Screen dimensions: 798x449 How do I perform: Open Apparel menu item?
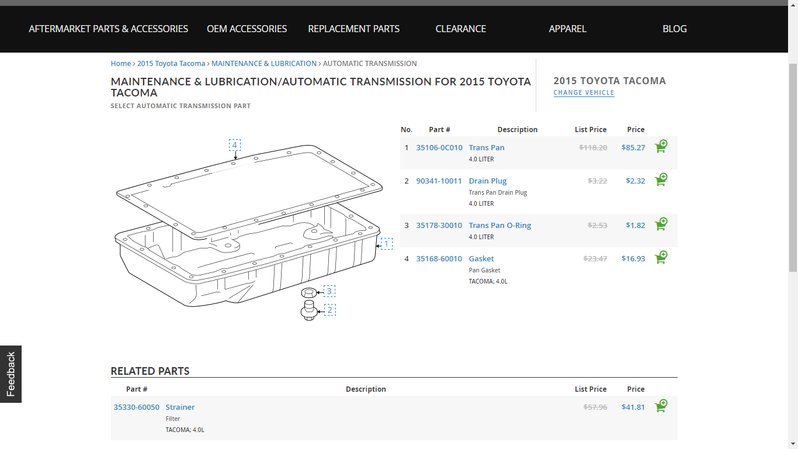(x=567, y=29)
